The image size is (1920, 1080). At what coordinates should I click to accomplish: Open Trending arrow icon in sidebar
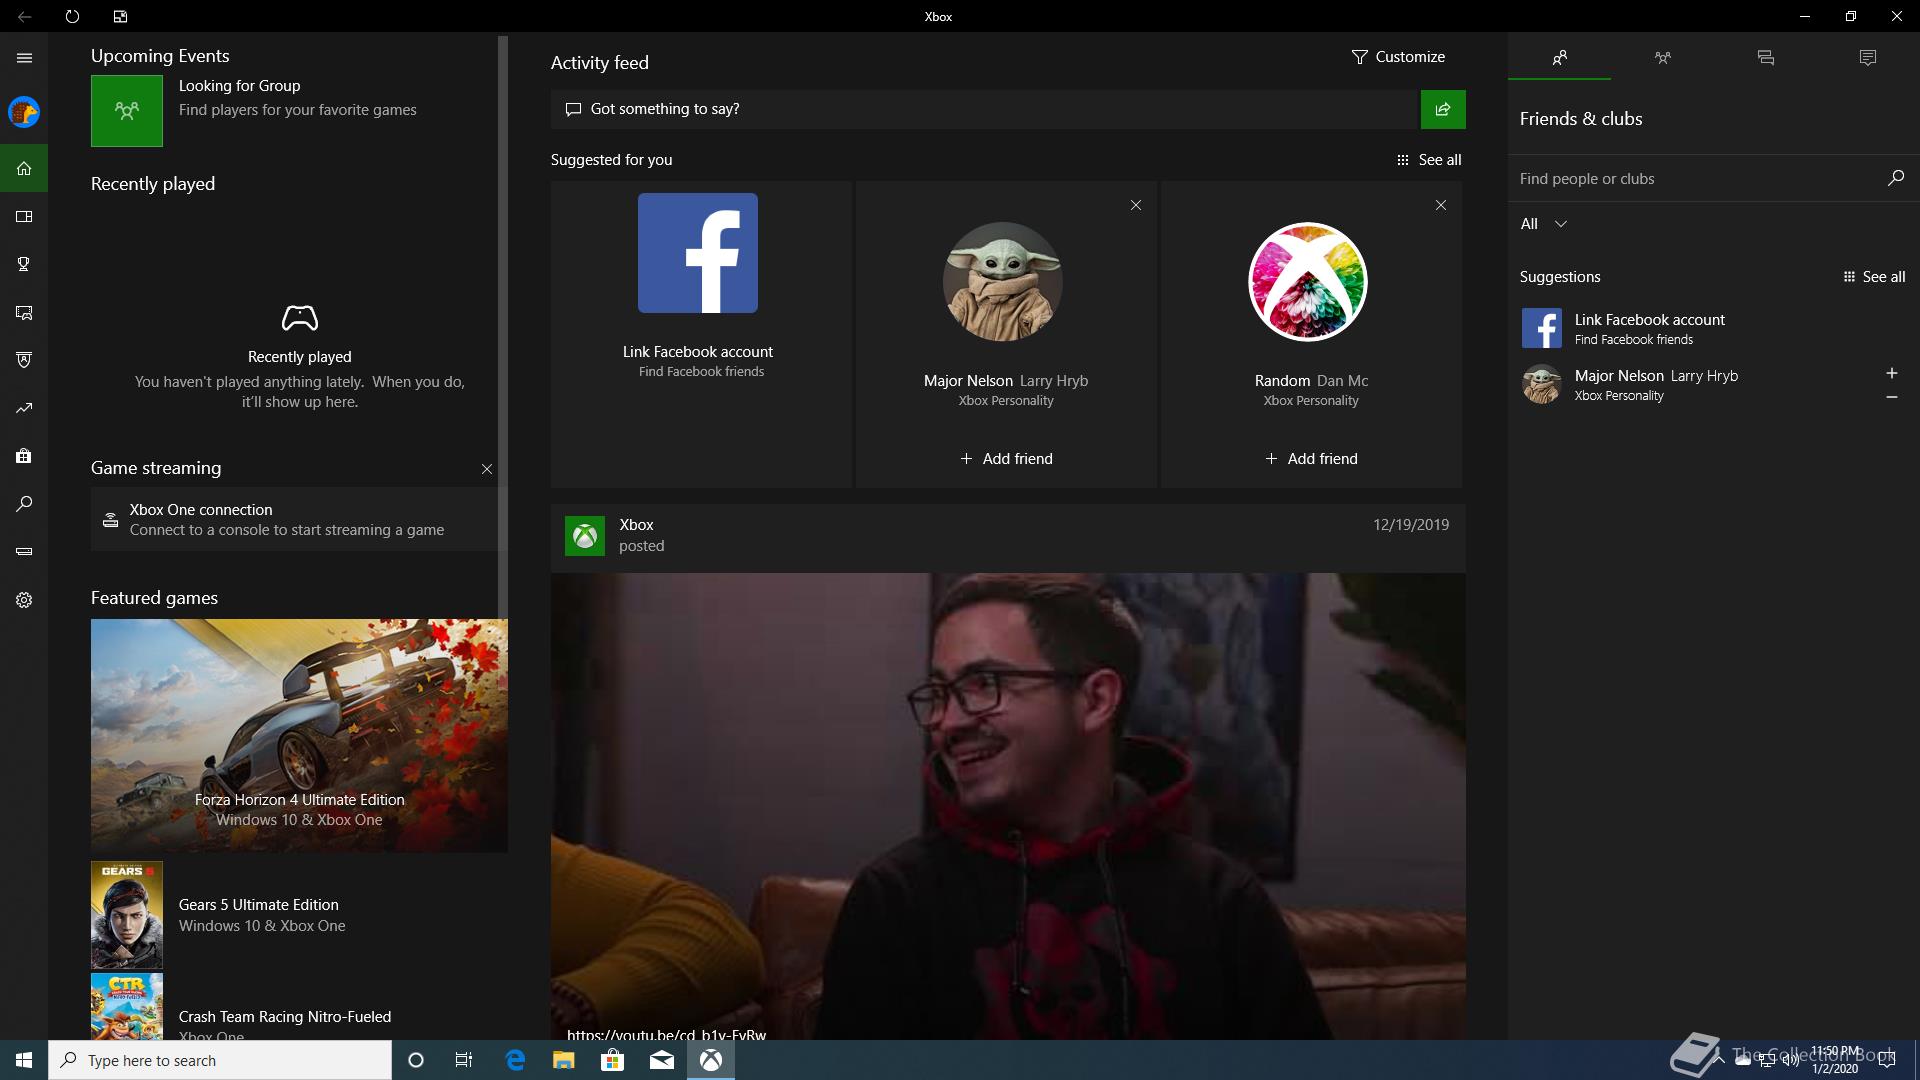(x=24, y=408)
